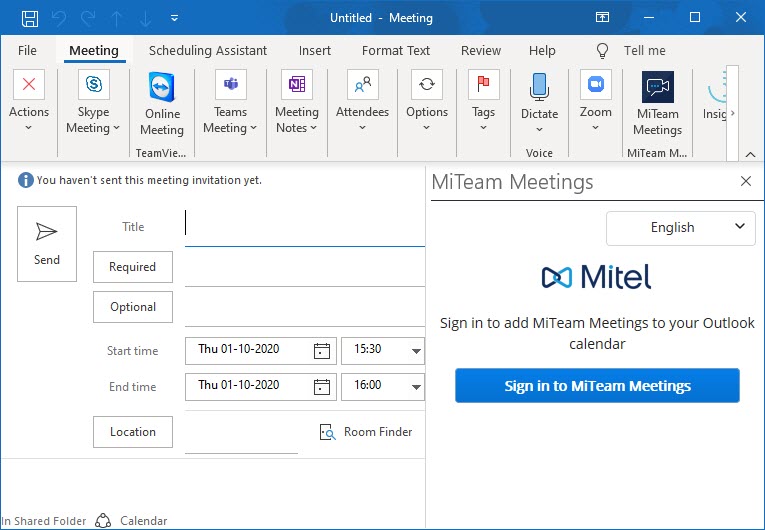The height and width of the screenshot is (530, 765).
Task: Open the 16:00 end time dropdown
Action: (416, 387)
